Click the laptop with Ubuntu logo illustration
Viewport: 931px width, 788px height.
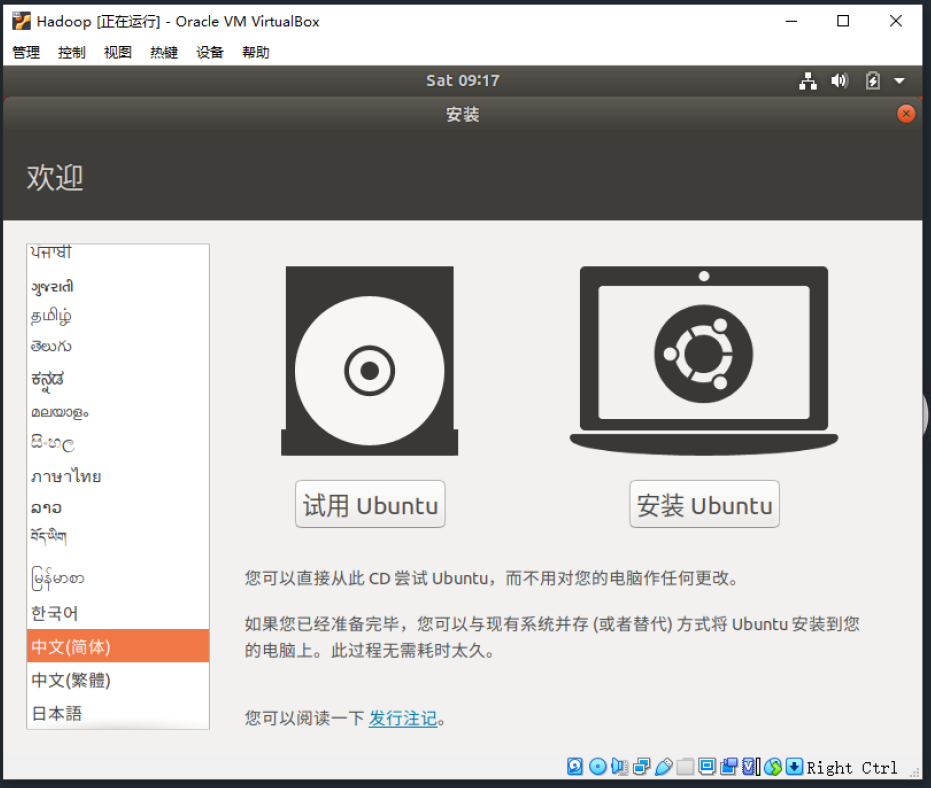click(x=704, y=360)
